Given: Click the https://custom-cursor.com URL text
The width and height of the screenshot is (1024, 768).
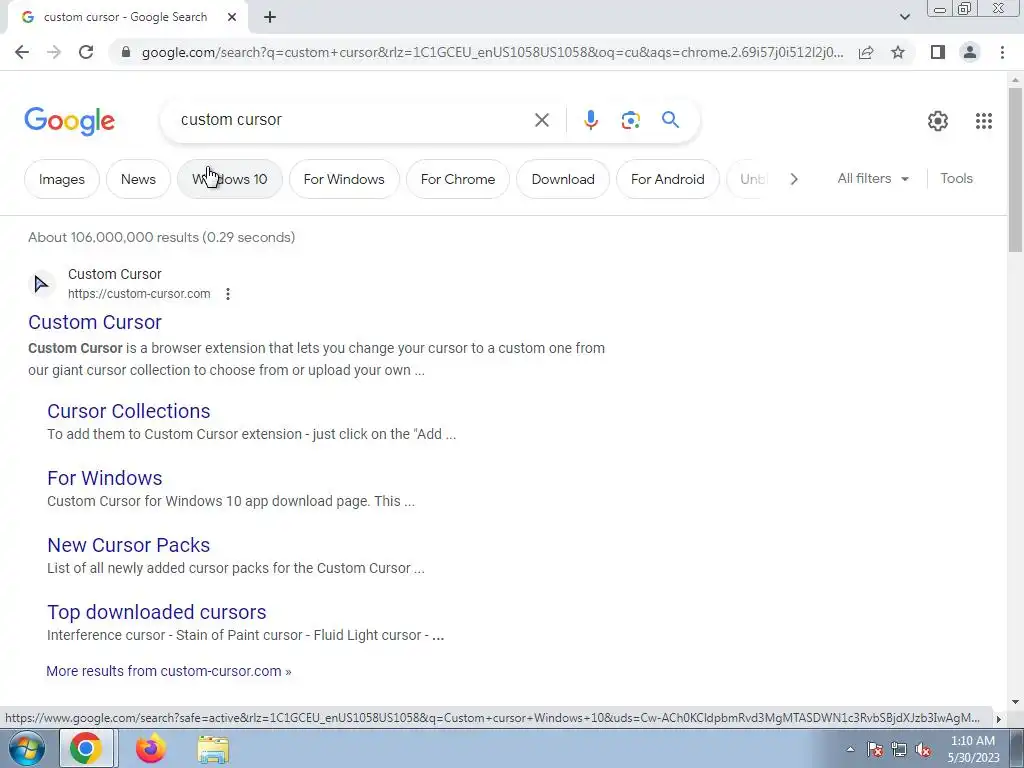Looking at the screenshot, I should click(x=139, y=294).
